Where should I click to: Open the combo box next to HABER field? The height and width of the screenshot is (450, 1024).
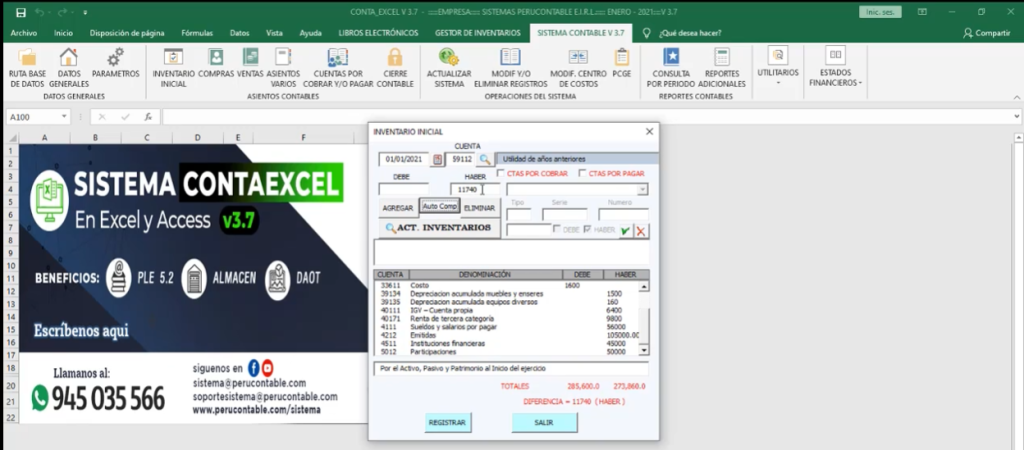[577, 189]
